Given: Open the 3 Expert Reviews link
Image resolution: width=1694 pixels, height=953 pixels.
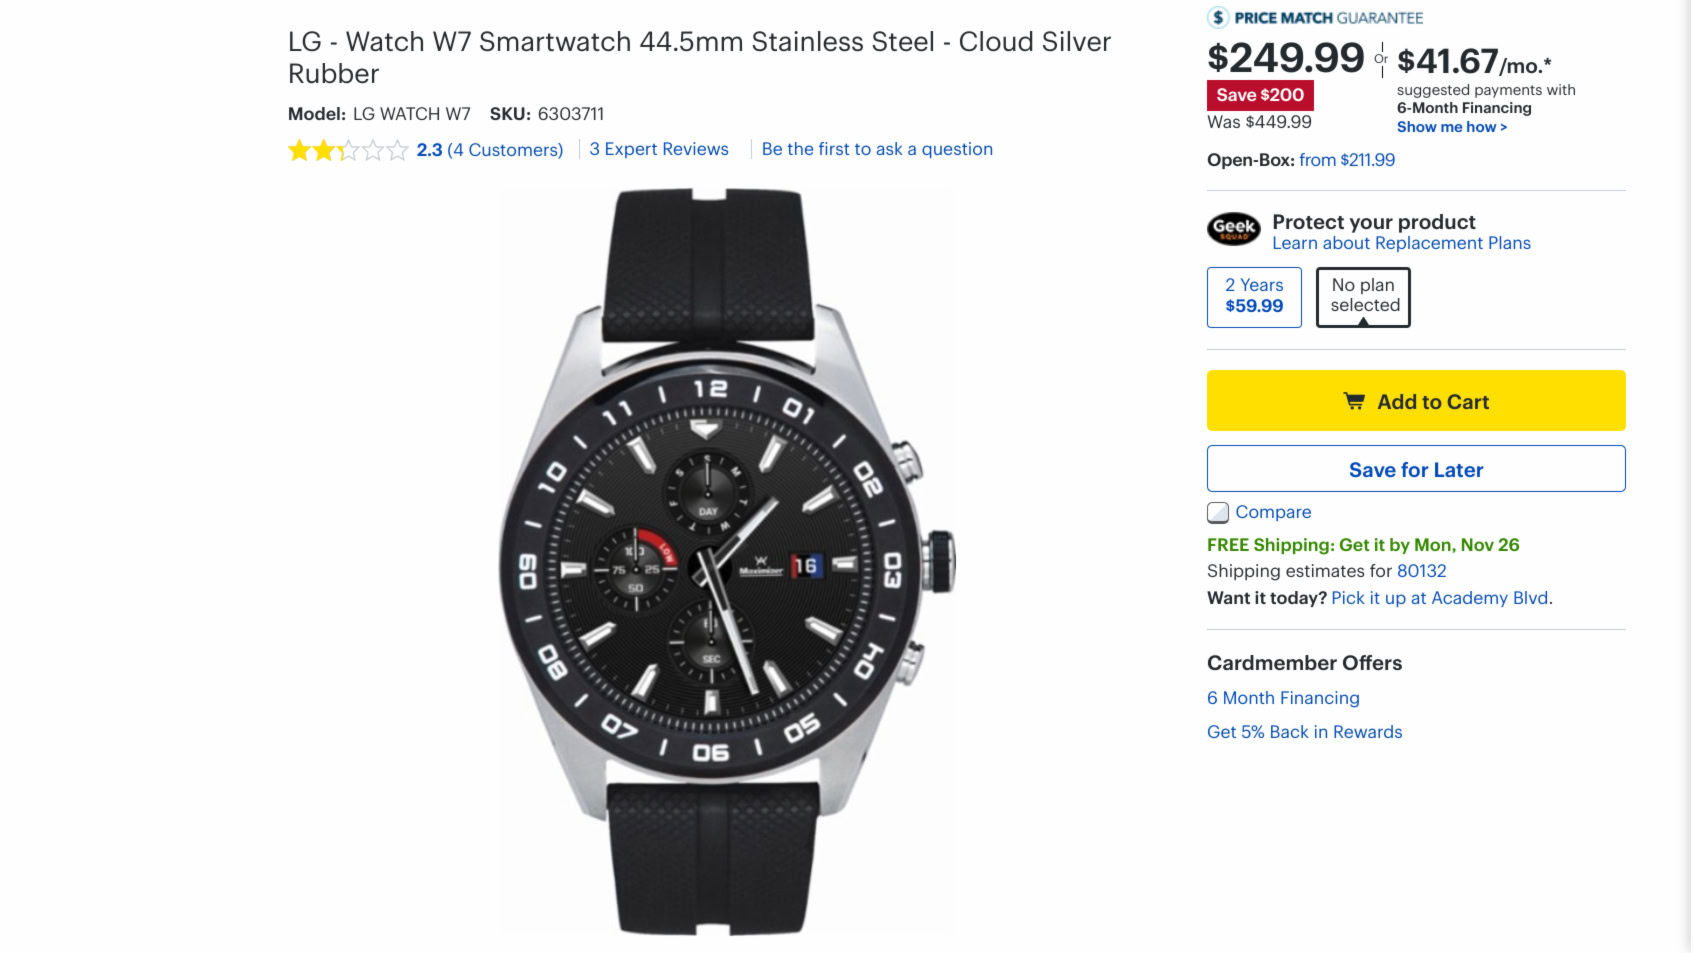Looking at the screenshot, I should 659,149.
